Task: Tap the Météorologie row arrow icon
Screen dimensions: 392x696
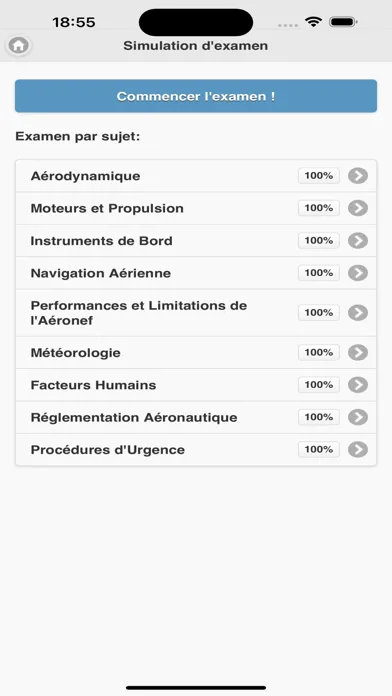Action: 358,352
